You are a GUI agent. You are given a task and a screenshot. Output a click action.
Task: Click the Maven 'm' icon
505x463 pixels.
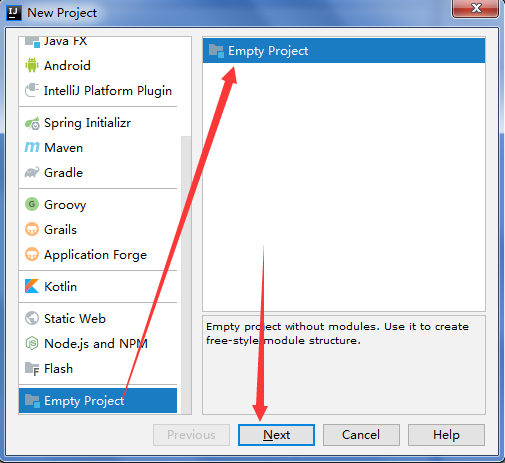pyautogui.click(x=32, y=147)
